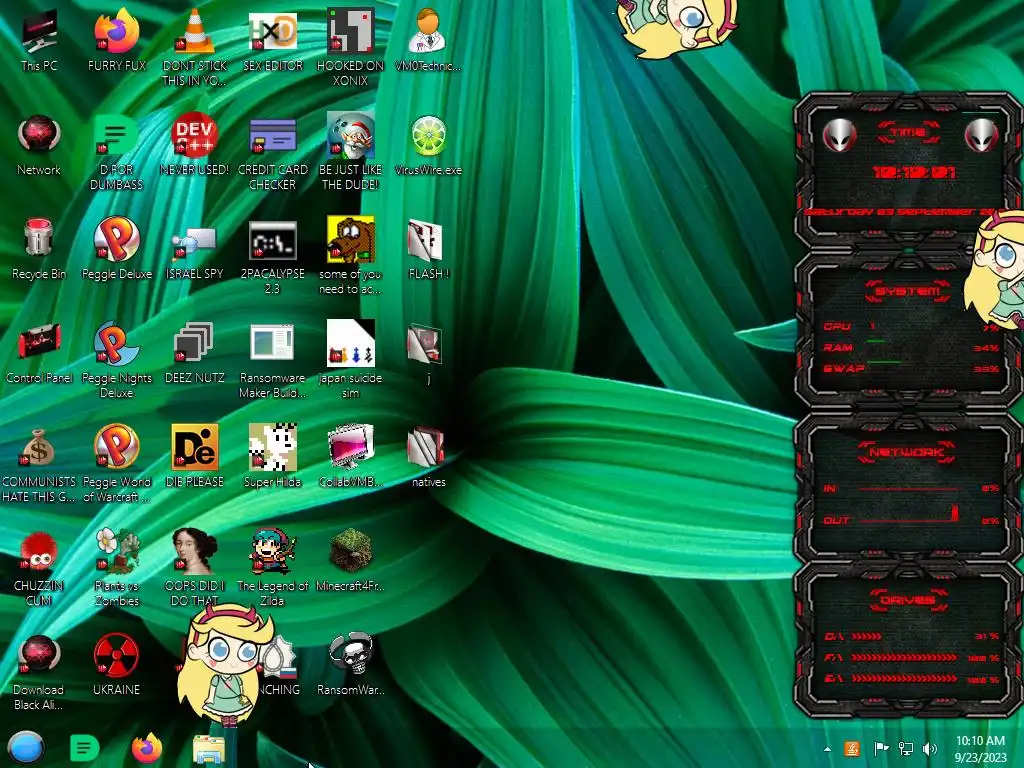Select the FURRY FUX Firefox shortcut
The image size is (1024, 768).
click(116, 39)
